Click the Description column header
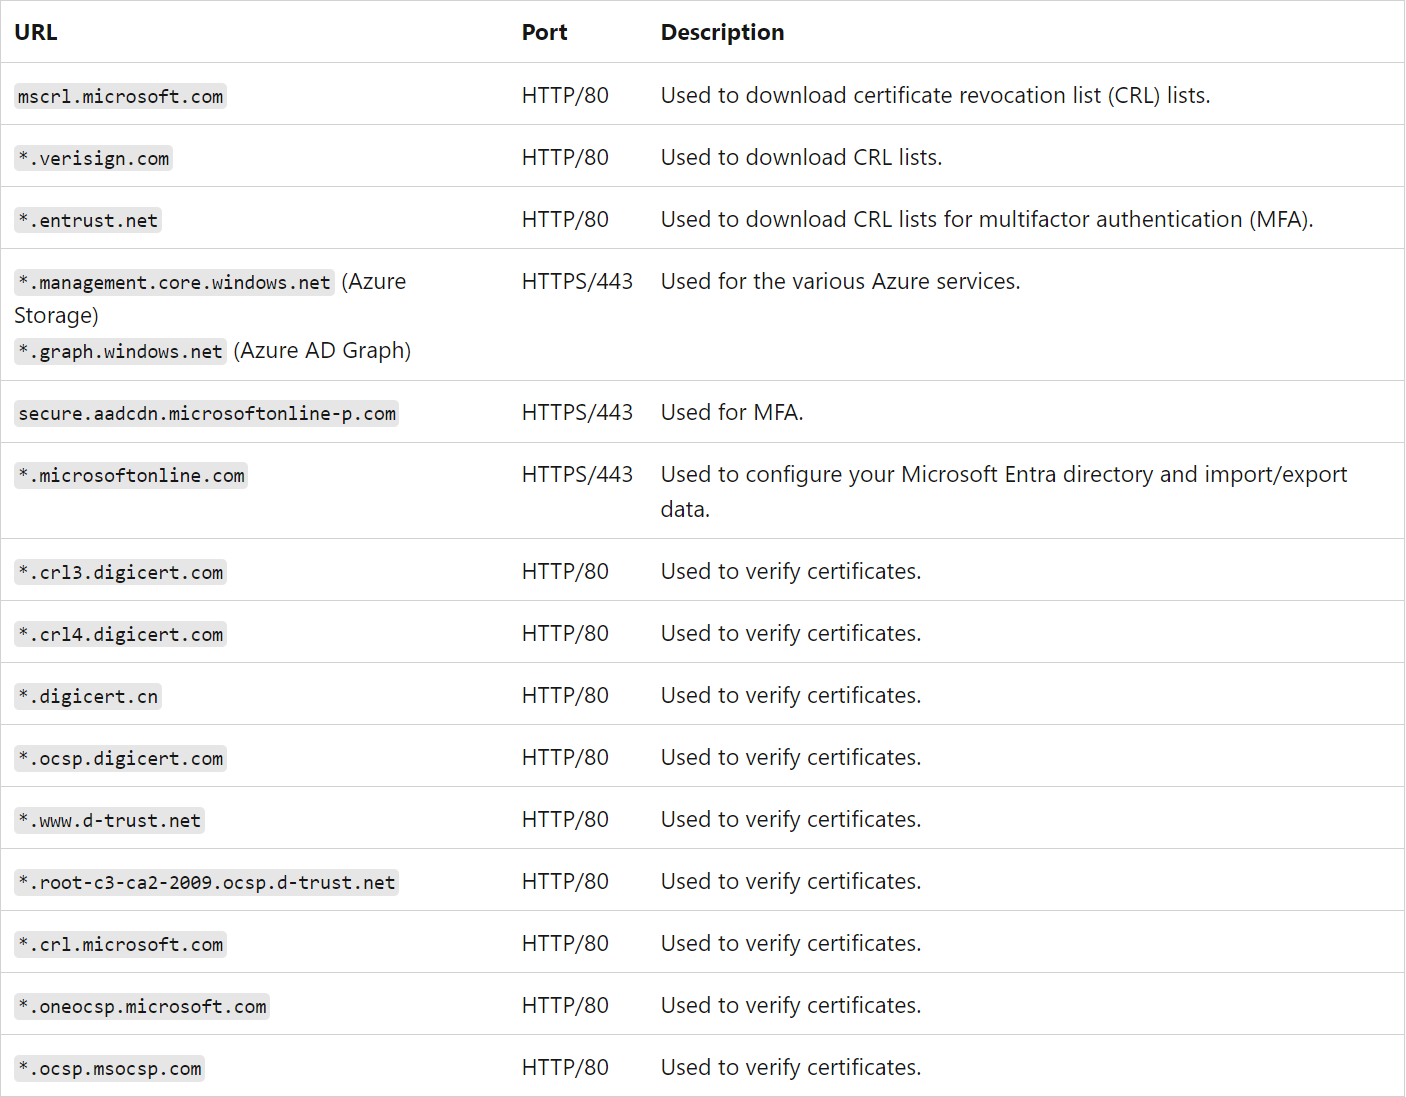The height and width of the screenshot is (1097, 1406). pos(722,32)
